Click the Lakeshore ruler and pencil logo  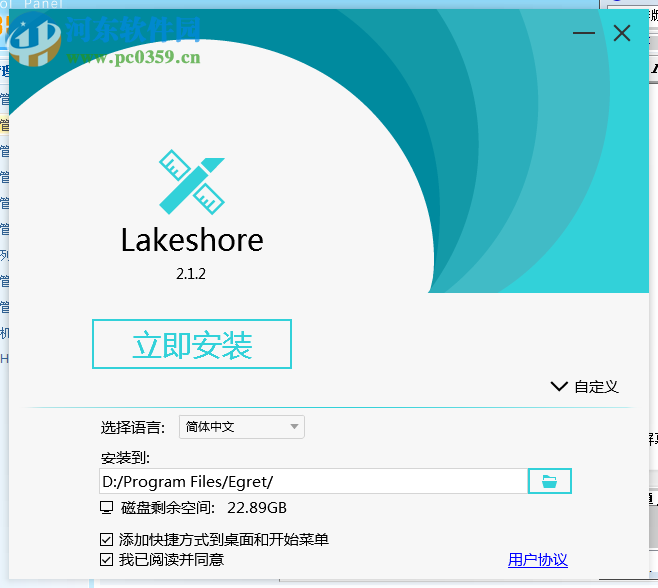pyautogui.click(x=192, y=182)
